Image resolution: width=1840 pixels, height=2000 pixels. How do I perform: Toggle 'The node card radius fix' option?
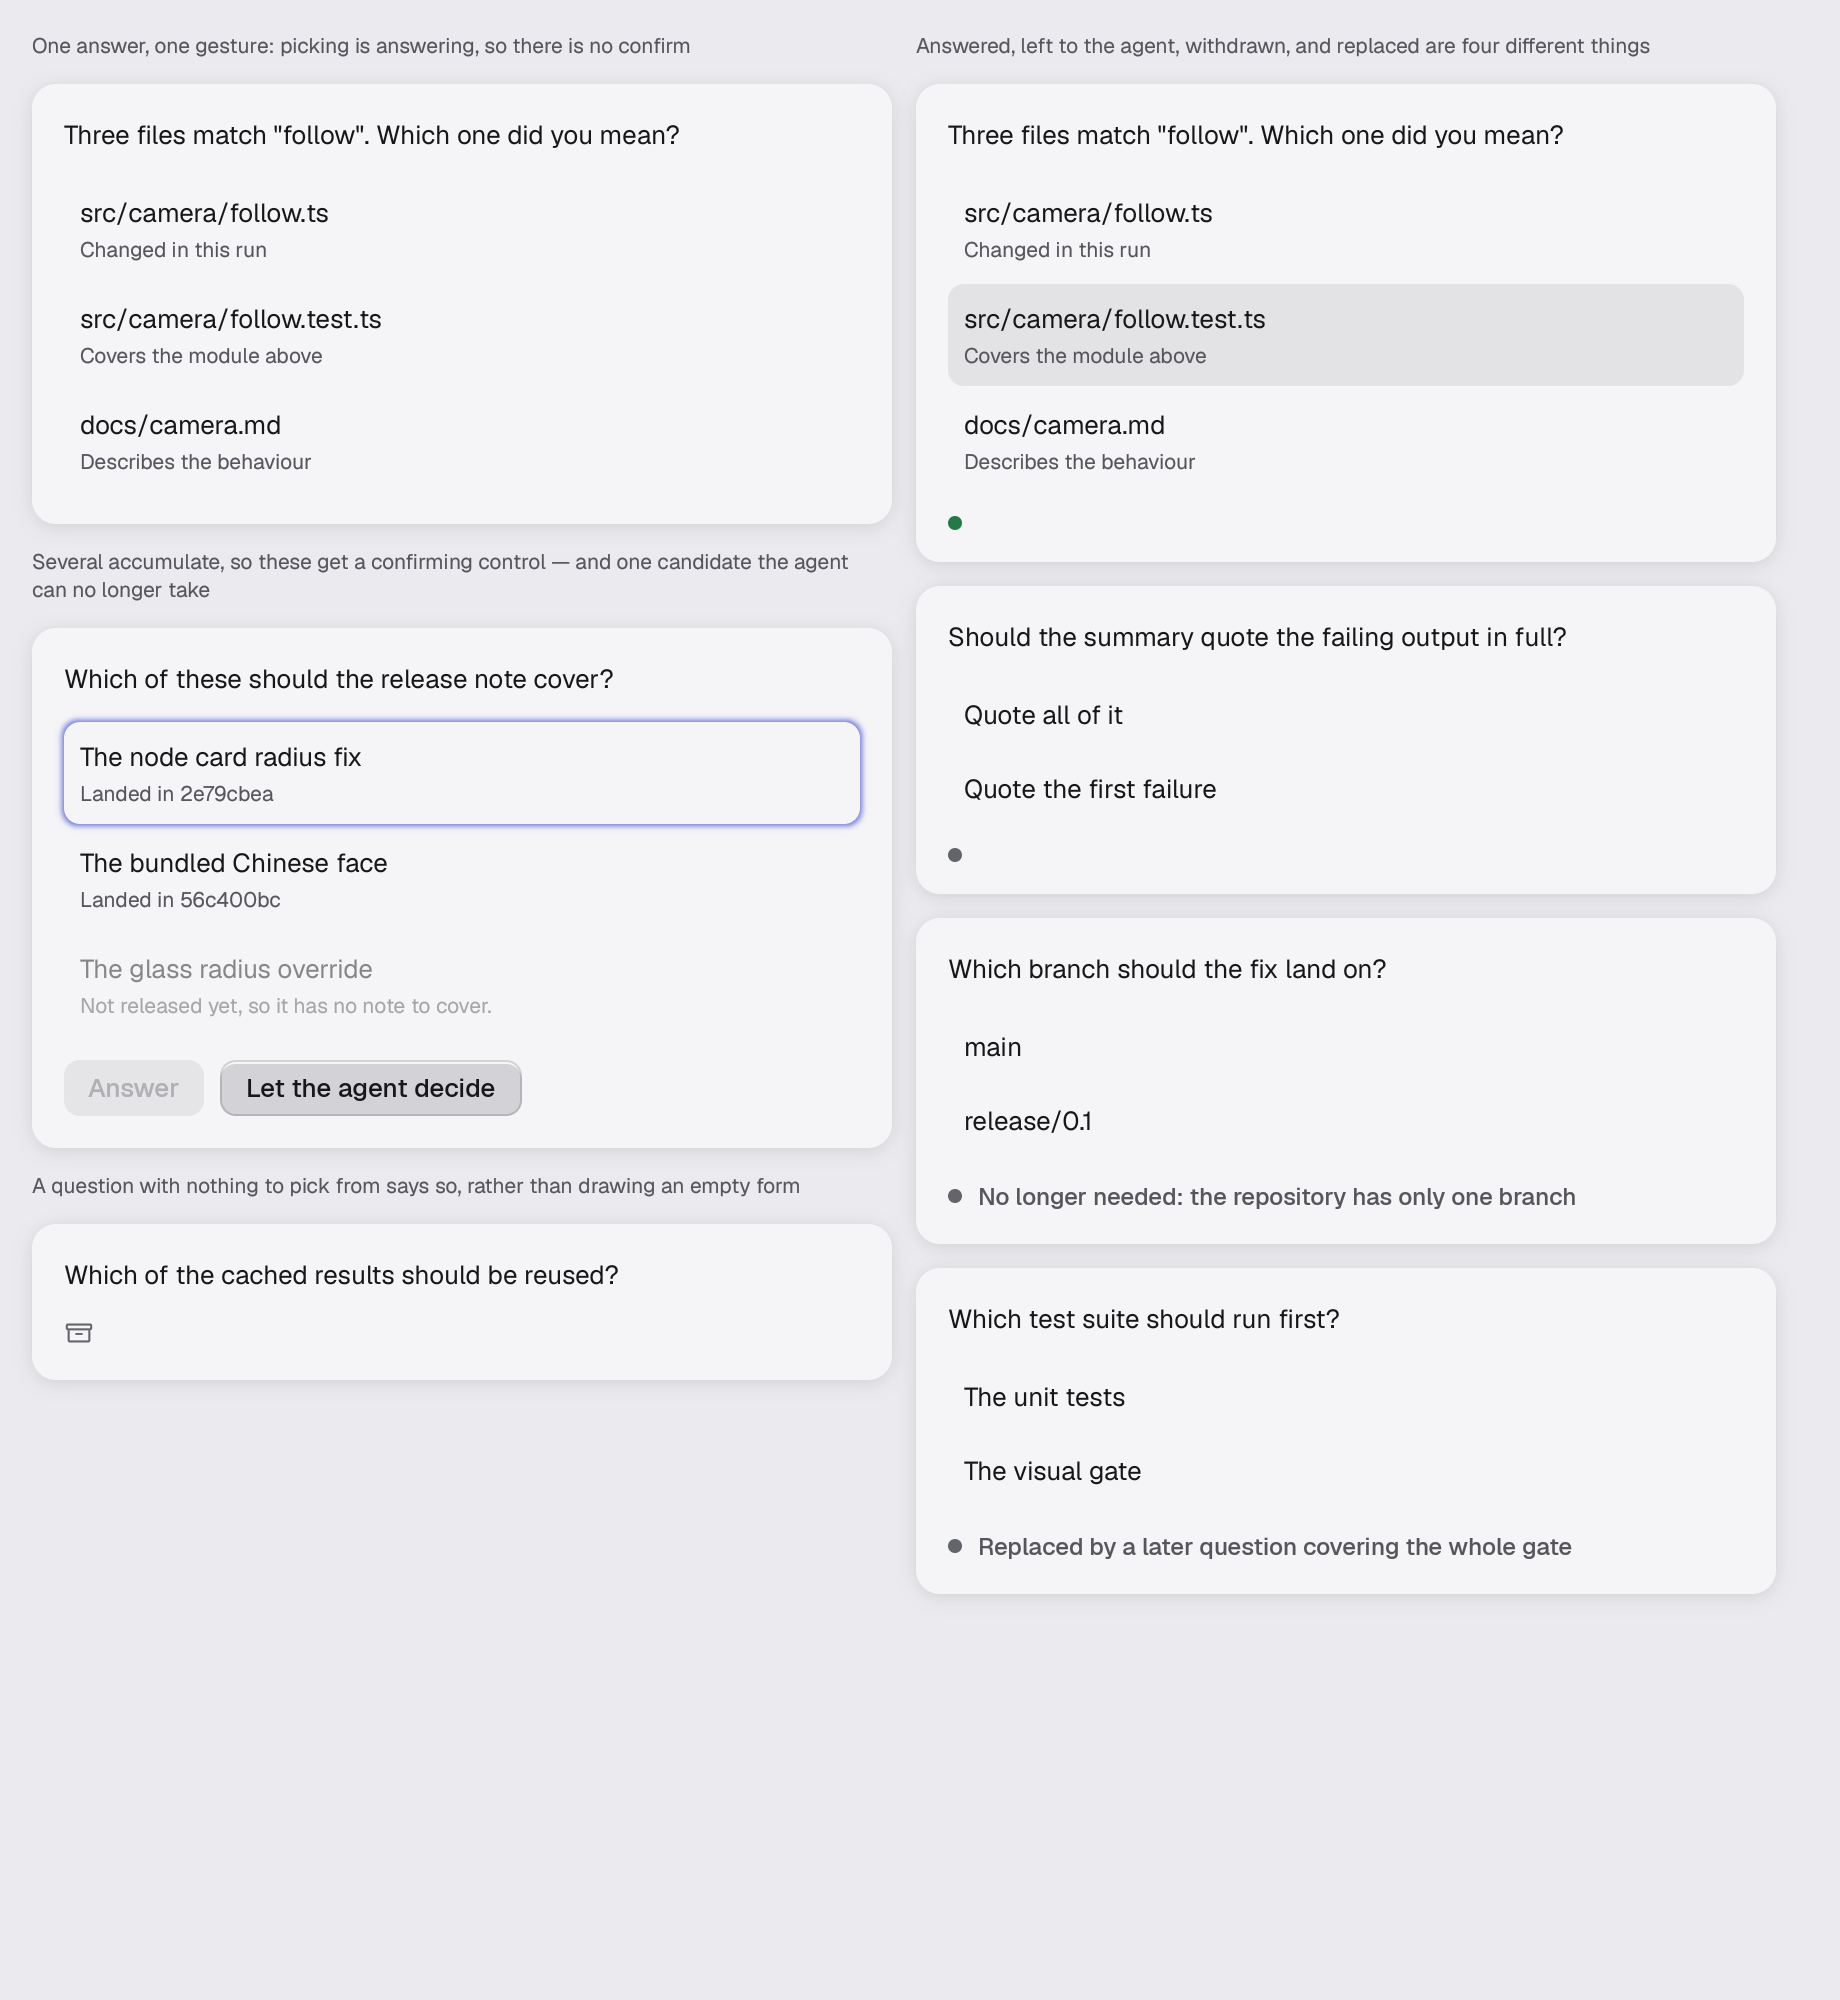tap(462, 773)
